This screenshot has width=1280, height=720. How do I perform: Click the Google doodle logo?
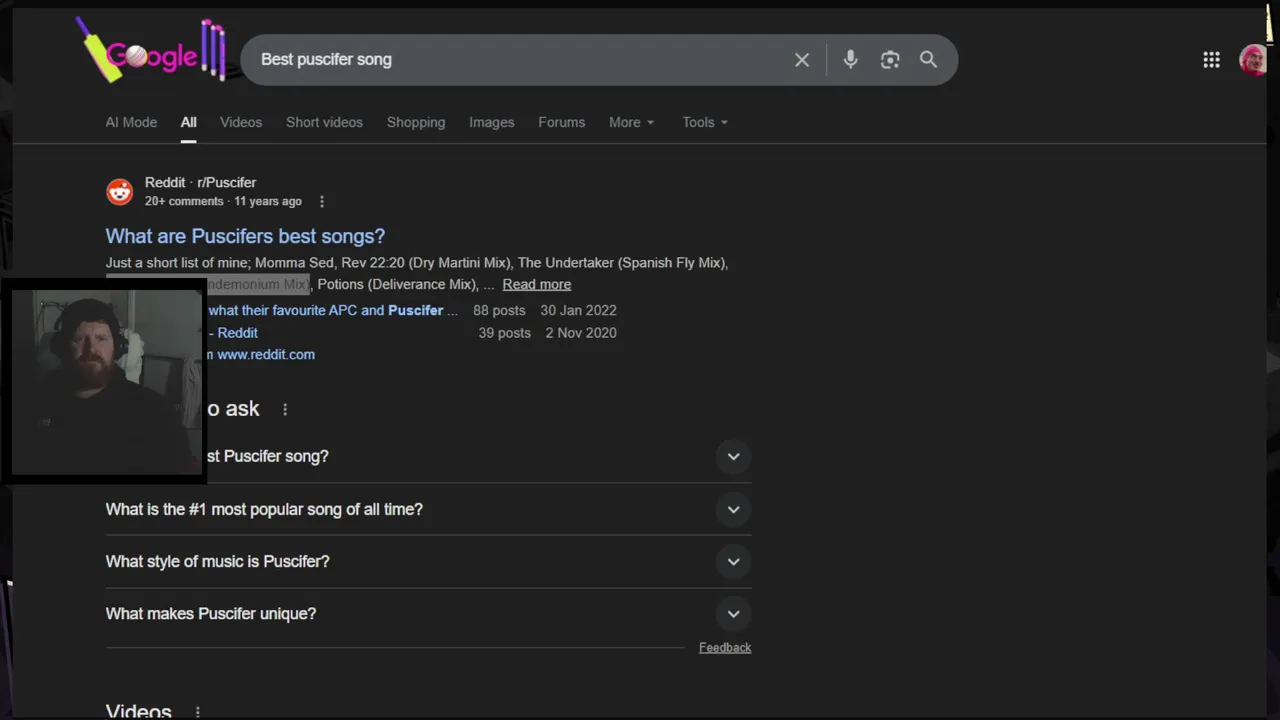click(x=152, y=55)
